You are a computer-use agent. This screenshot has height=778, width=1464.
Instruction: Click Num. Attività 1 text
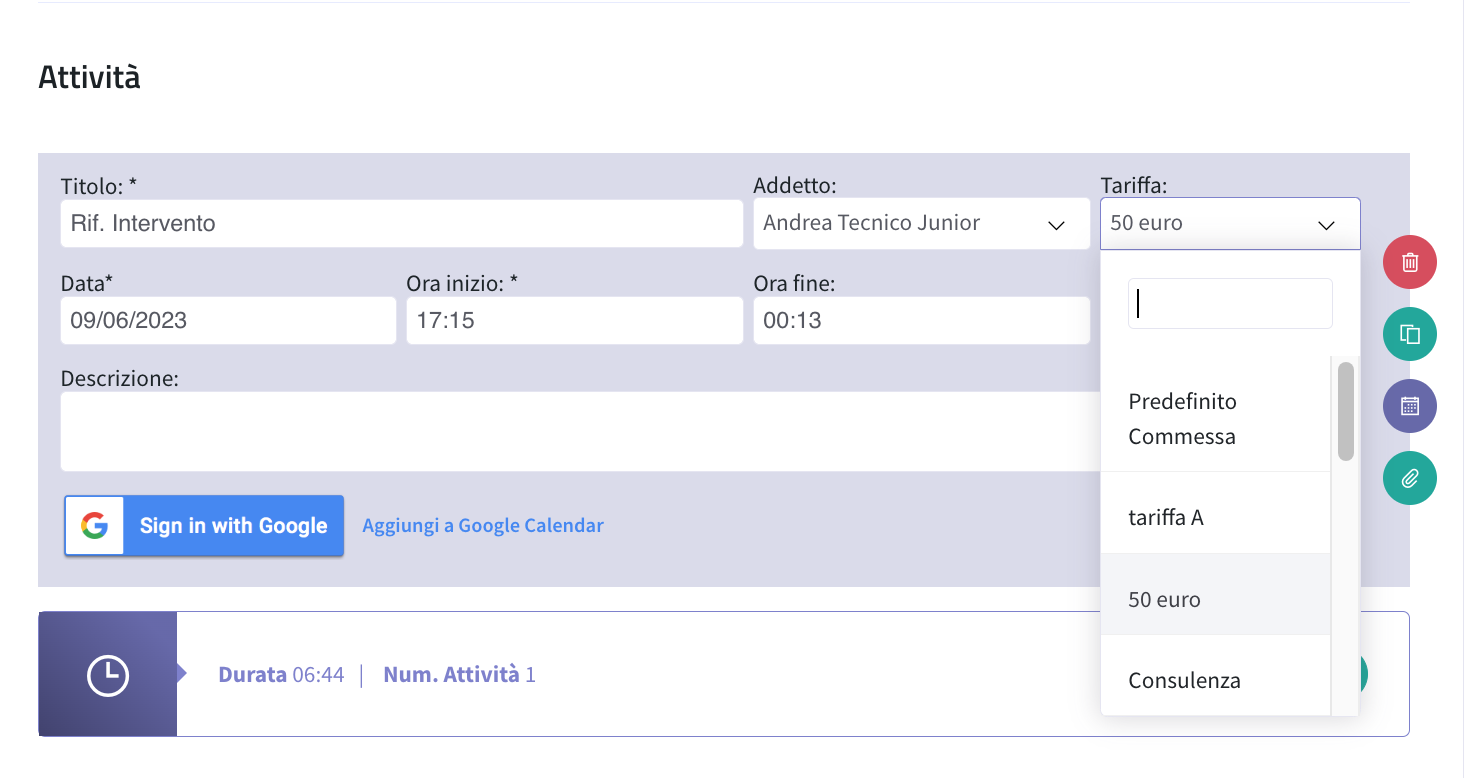tap(459, 675)
